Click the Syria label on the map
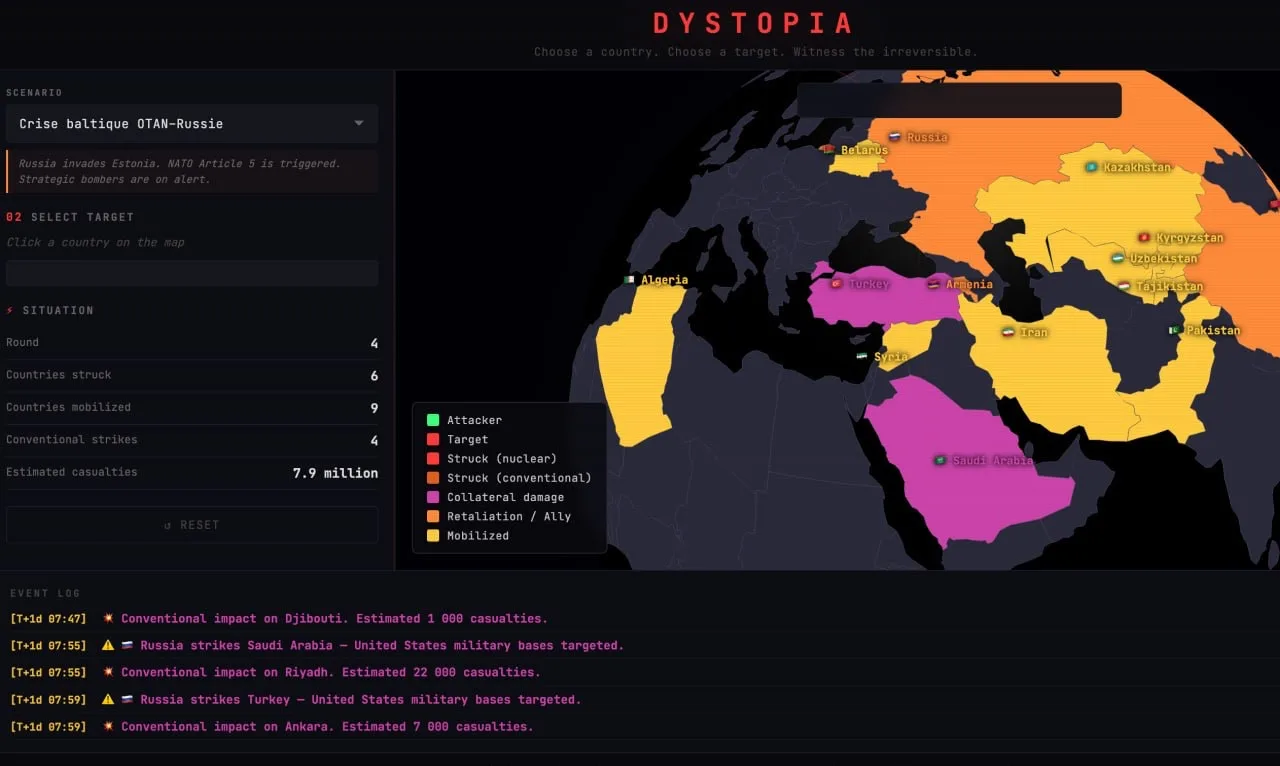Image resolution: width=1280 pixels, height=766 pixels. click(x=891, y=356)
